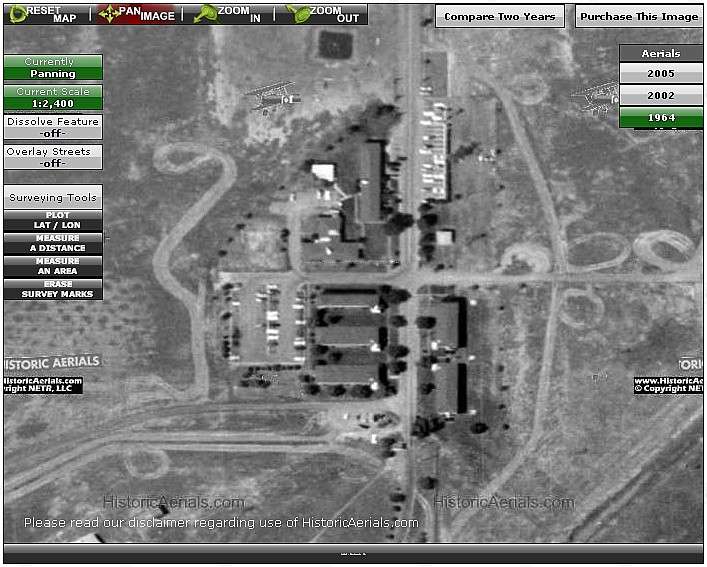Screen dimensions: 707x567
Task: Open Compare Two Years
Action: pos(499,16)
